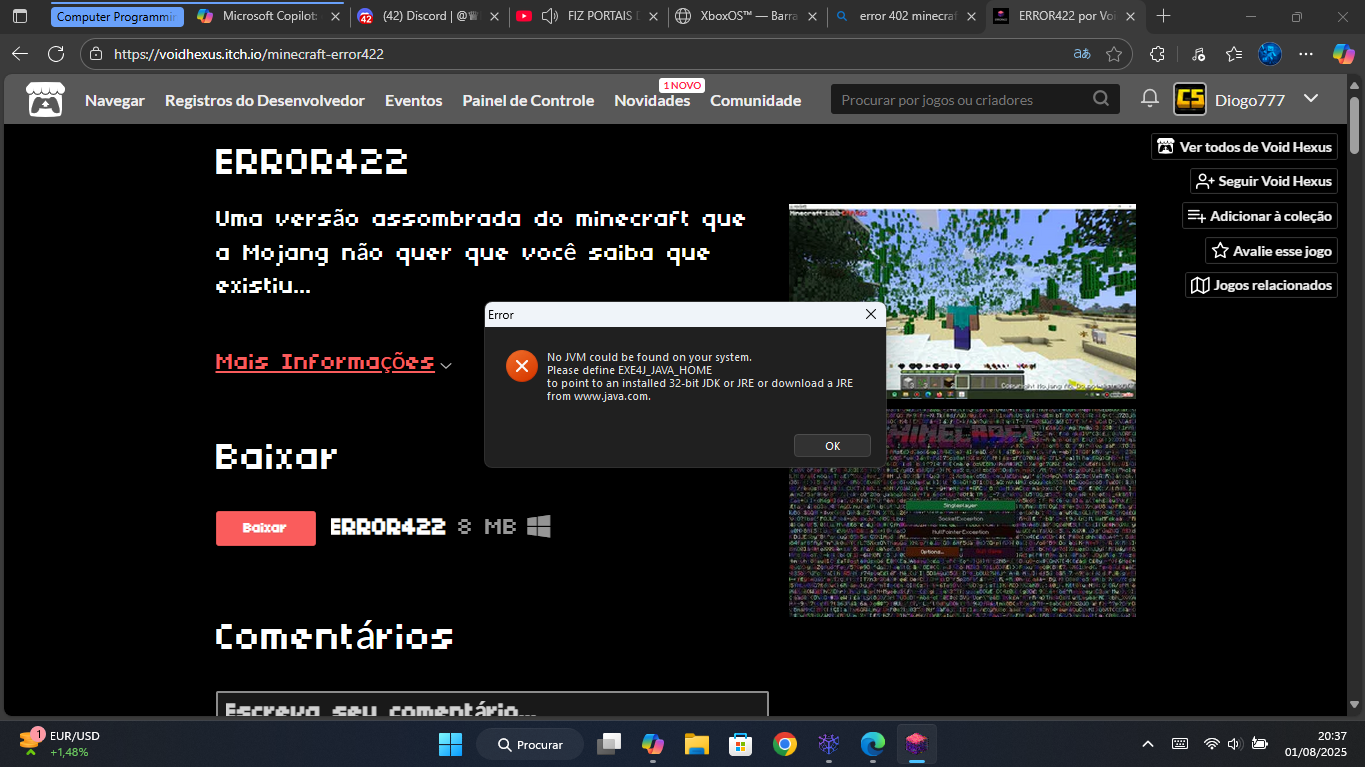
Task: Open the touch keyboard tray icon
Action: tap(1180, 744)
